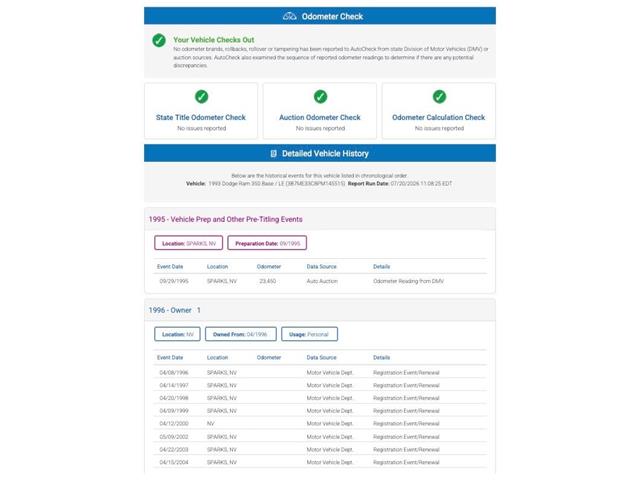Click the Data Source column header in 1995 table
Image resolution: width=640 pixels, height=480 pixels.
coord(322,267)
